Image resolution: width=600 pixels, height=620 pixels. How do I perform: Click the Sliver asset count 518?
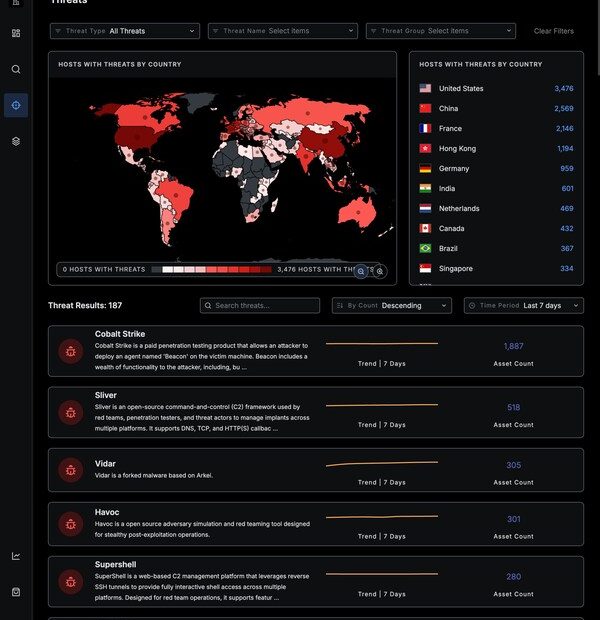(x=513, y=407)
